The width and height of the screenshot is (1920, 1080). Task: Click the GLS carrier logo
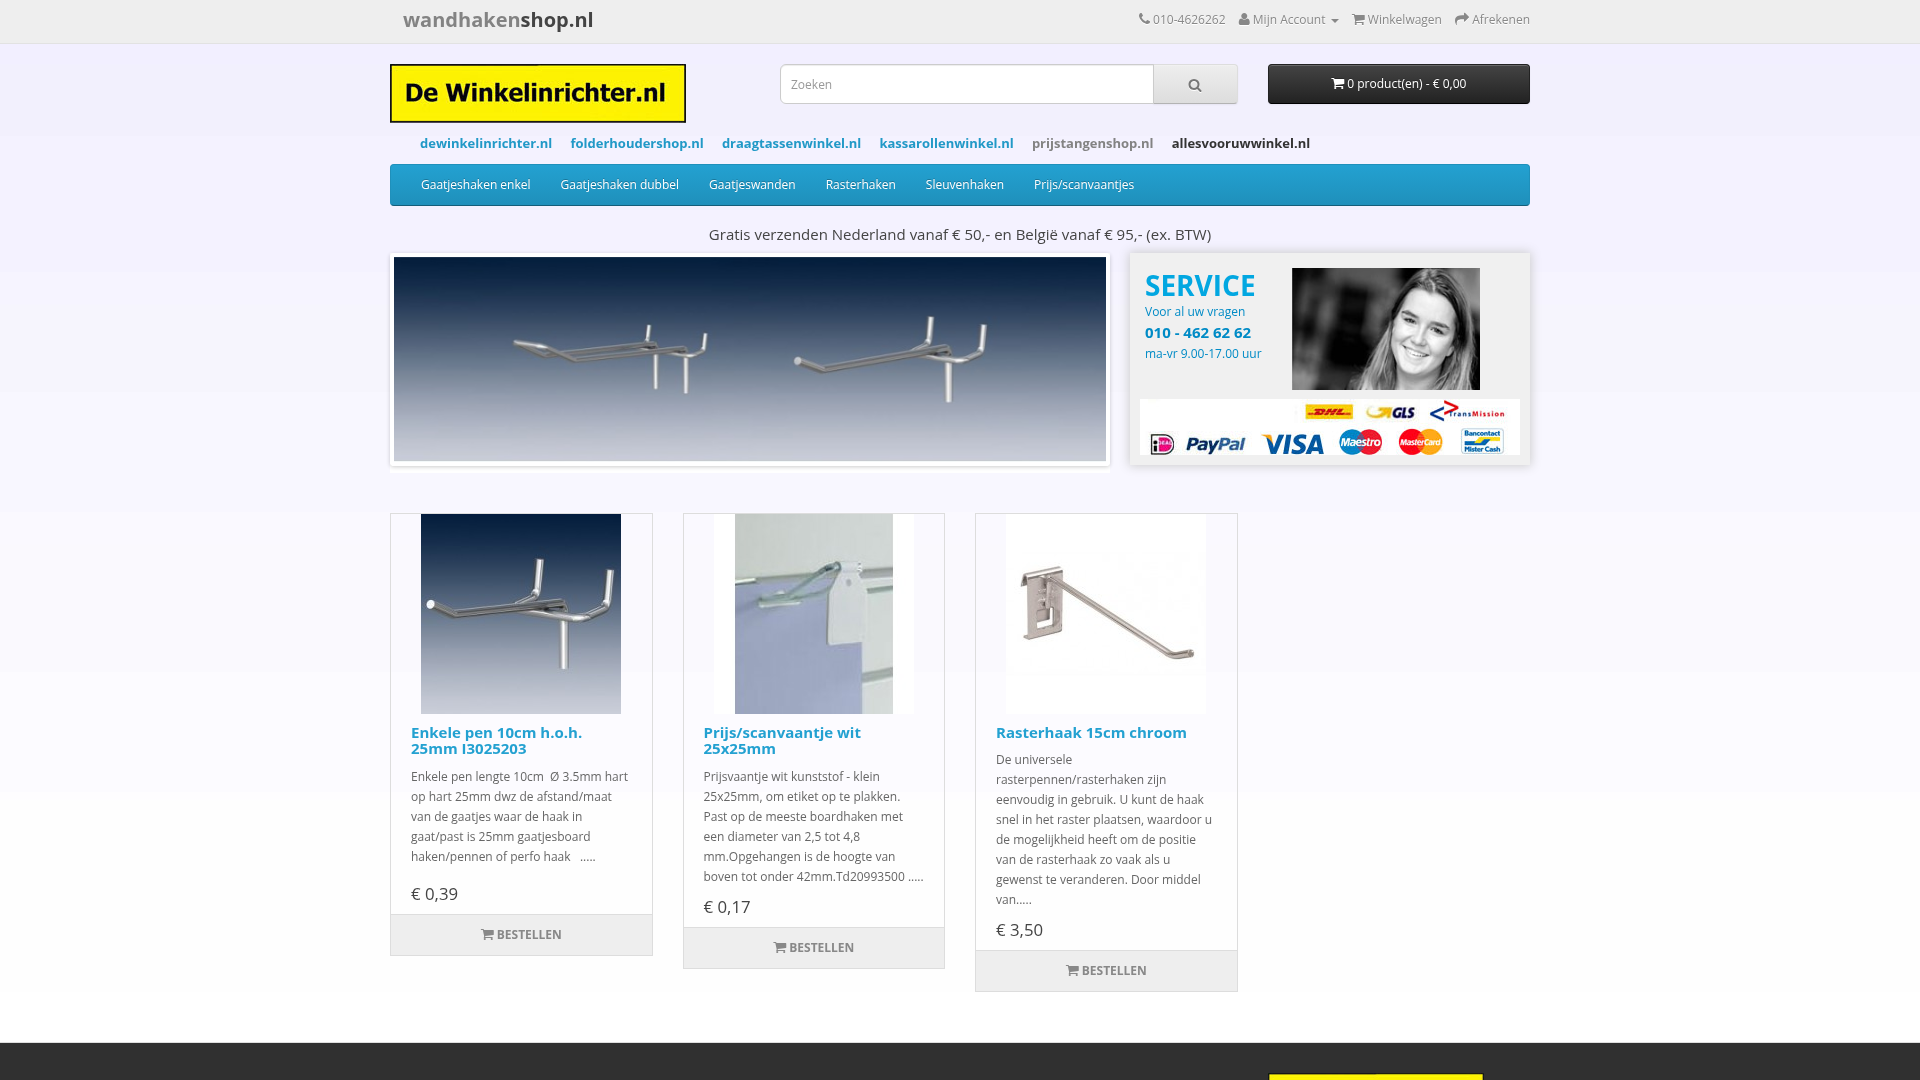point(1391,412)
